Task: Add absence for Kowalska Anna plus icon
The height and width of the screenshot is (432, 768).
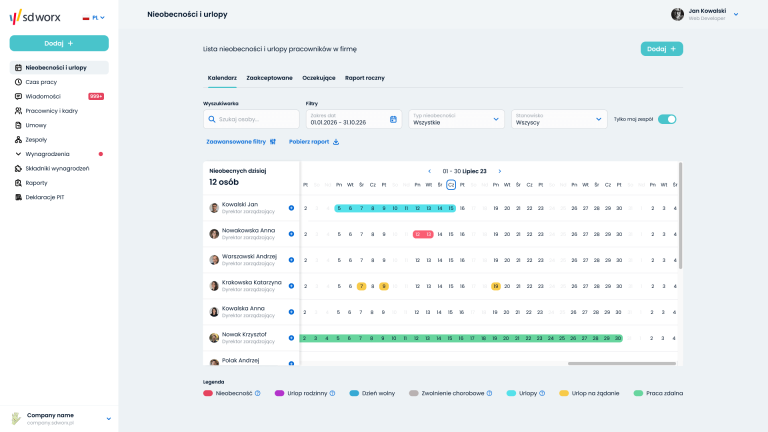Action: click(x=291, y=312)
